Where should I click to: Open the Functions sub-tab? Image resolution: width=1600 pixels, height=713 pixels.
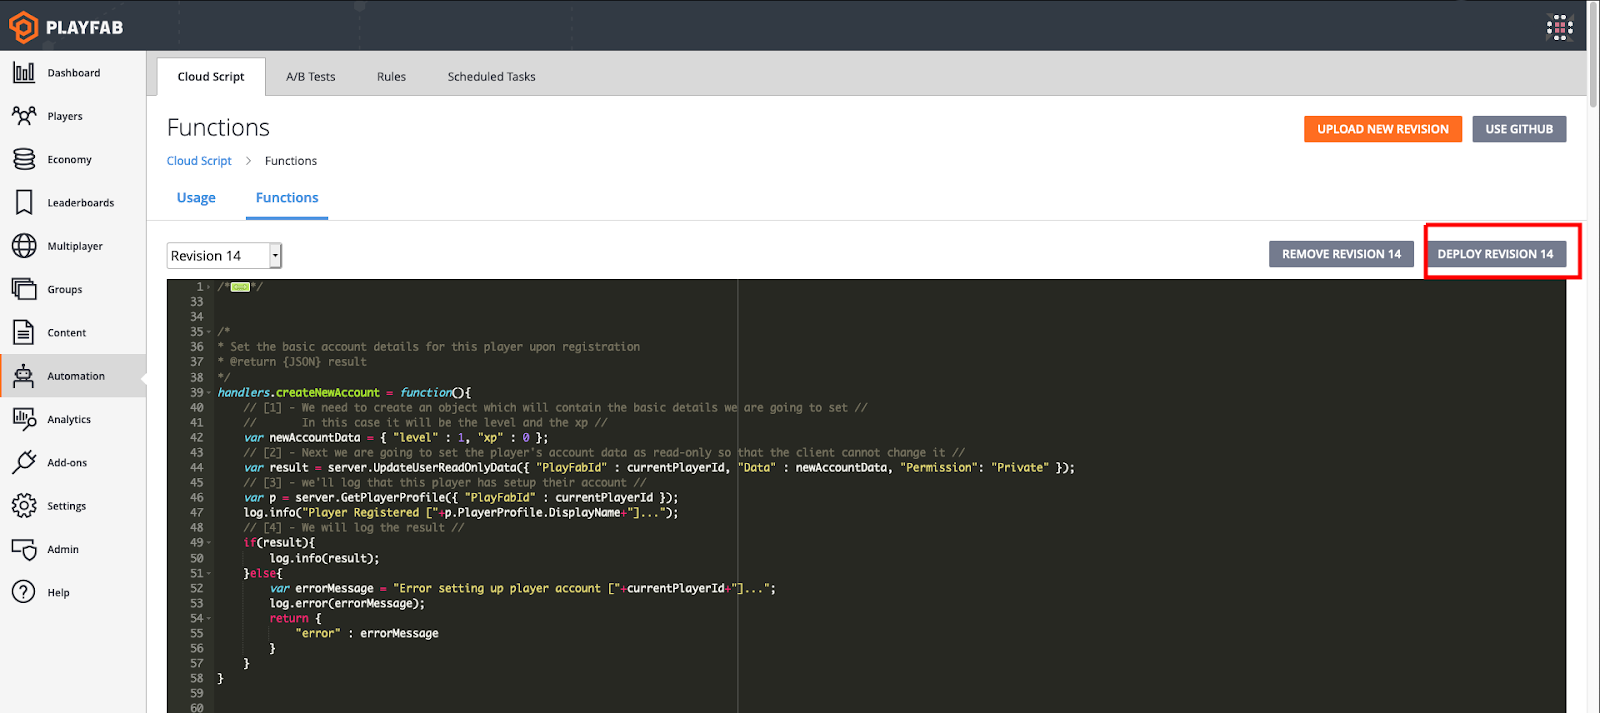point(287,198)
